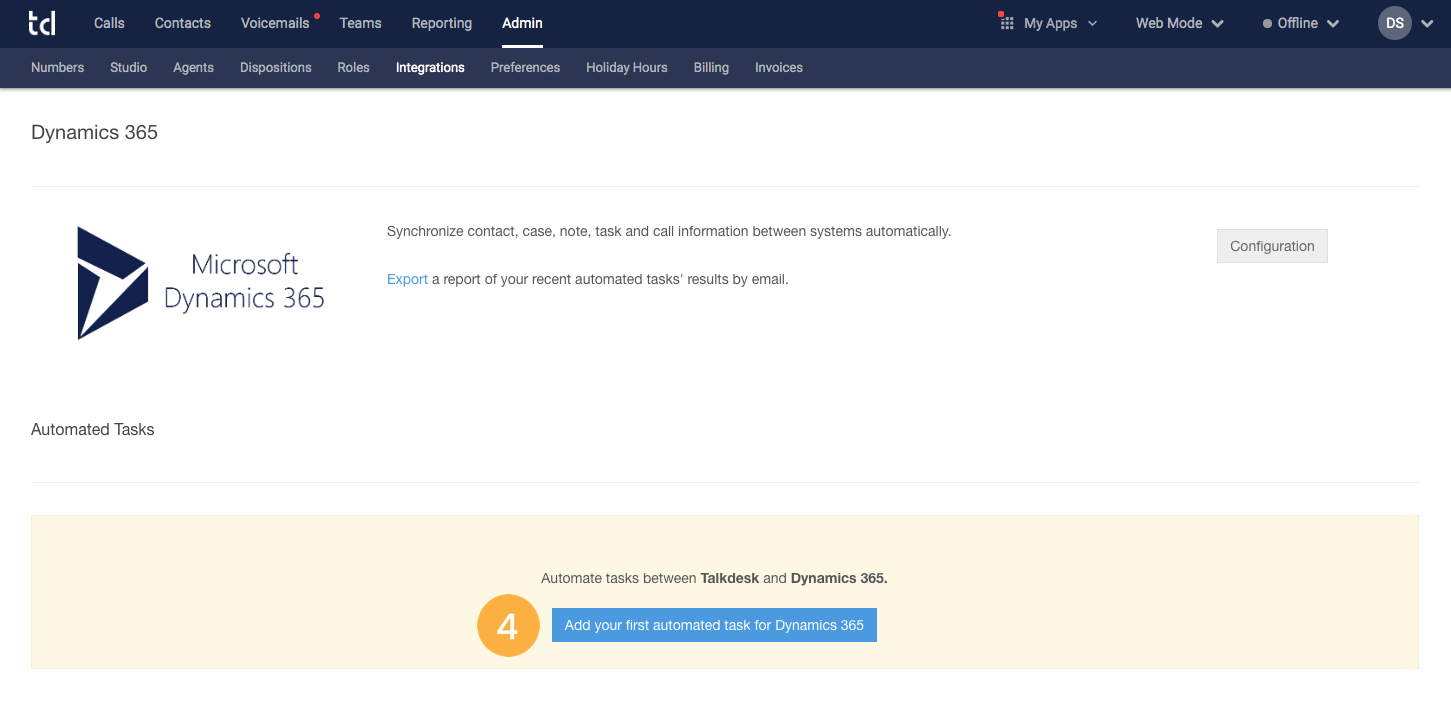Open the Web Mode dropdown
The width and height of the screenshot is (1451, 708).
tap(1180, 23)
